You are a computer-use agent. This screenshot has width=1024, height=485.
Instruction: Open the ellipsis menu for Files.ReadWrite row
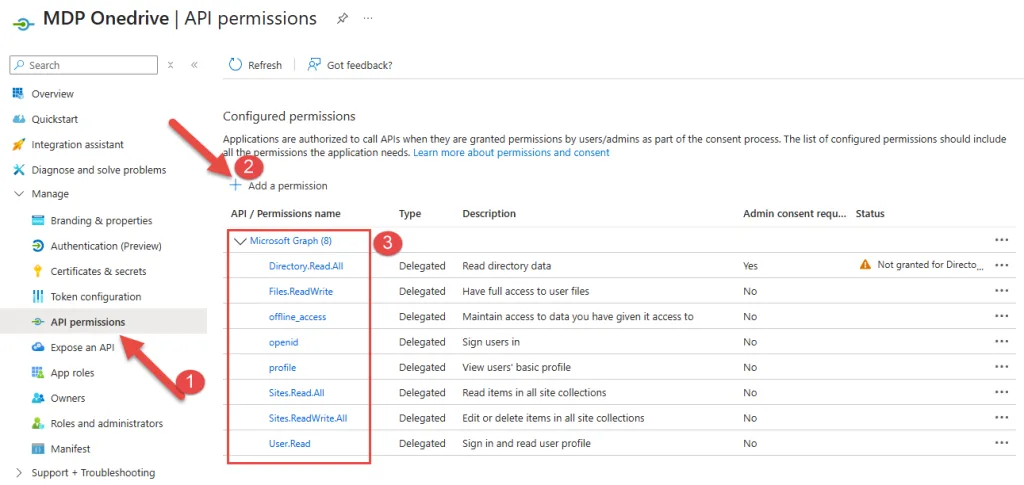(x=1001, y=291)
